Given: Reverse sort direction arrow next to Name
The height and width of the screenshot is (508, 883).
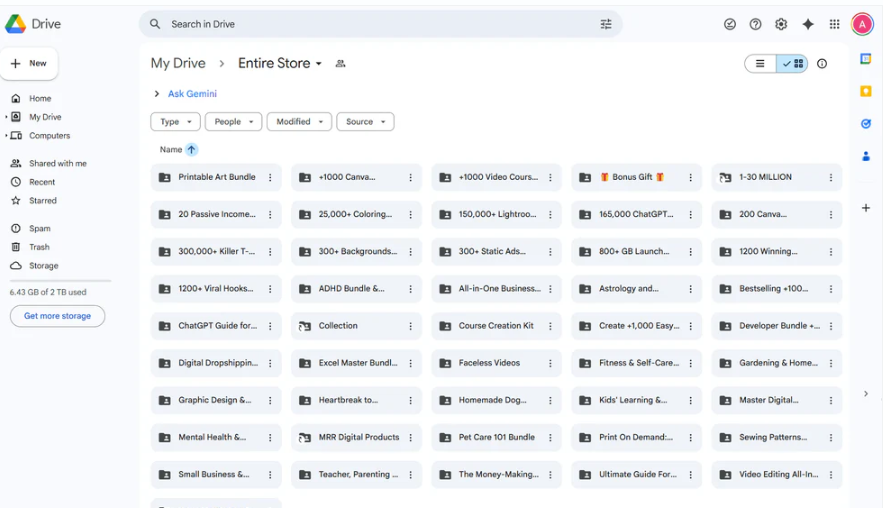Looking at the screenshot, I should pos(191,150).
